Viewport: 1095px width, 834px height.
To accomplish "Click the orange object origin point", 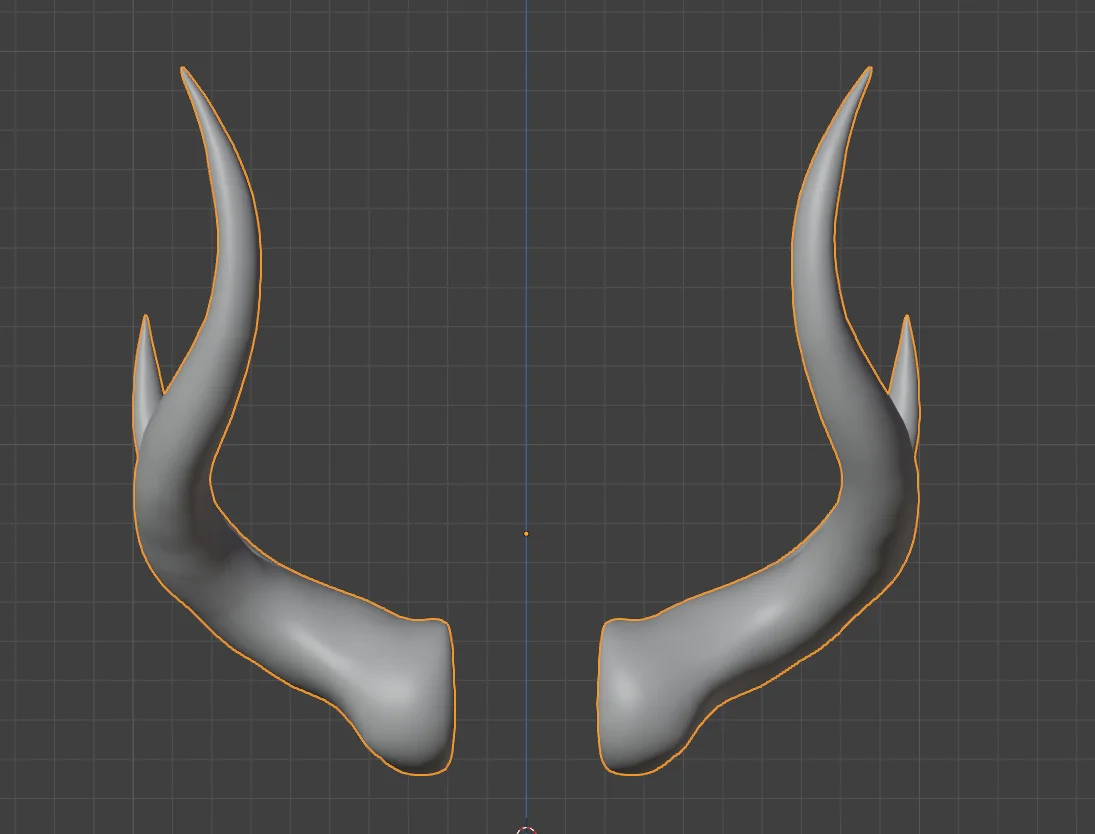I will [x=527, y=534].
